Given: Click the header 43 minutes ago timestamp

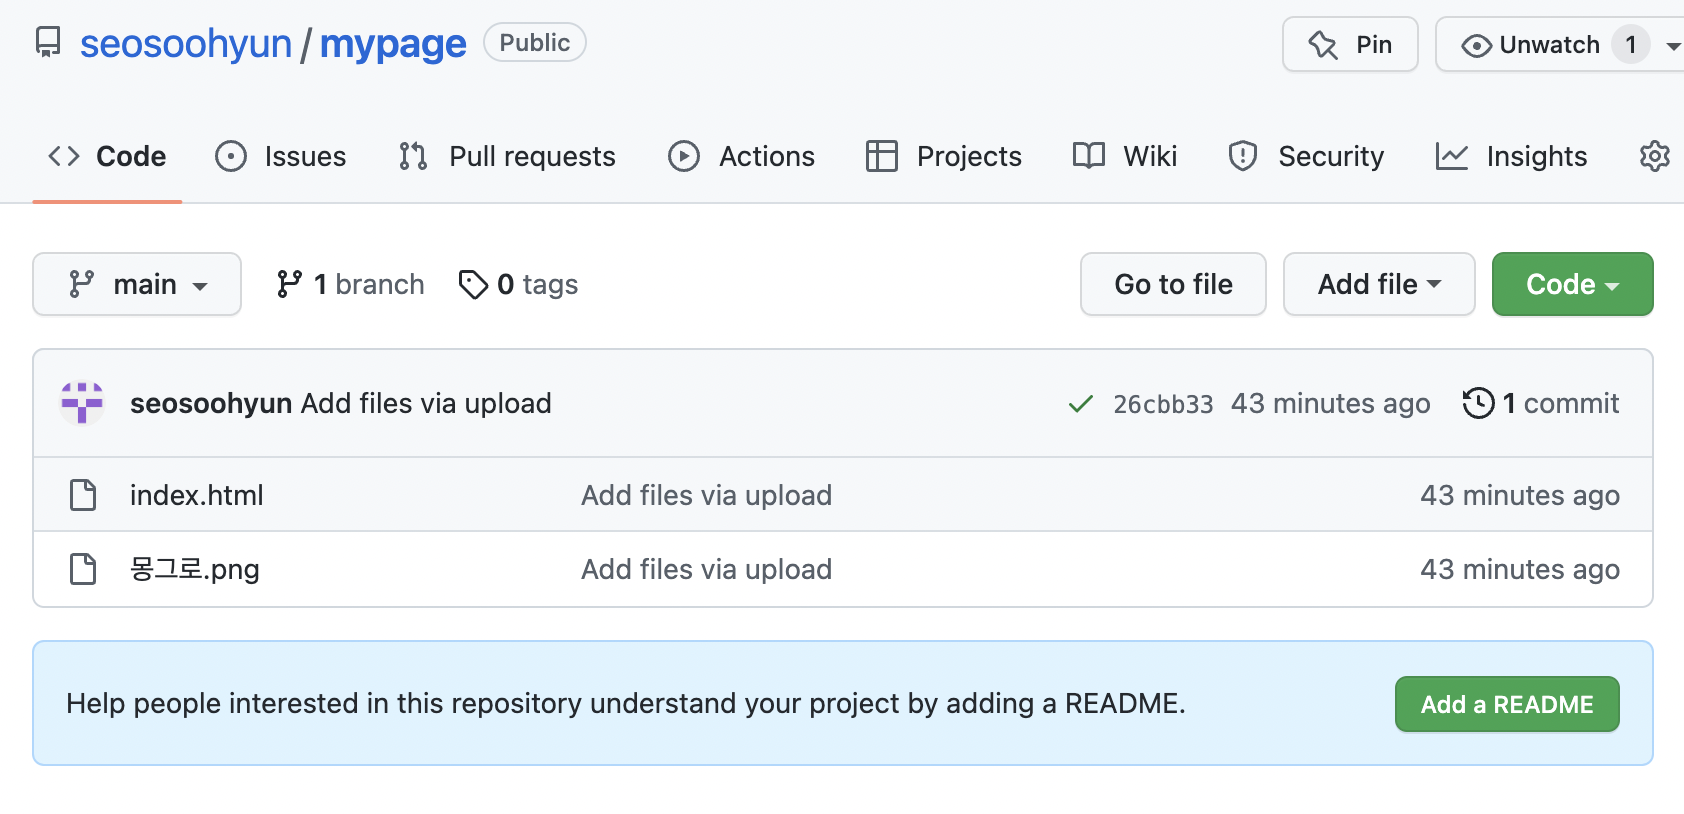Looking at the screenshot, I should tap(1330, 403).
